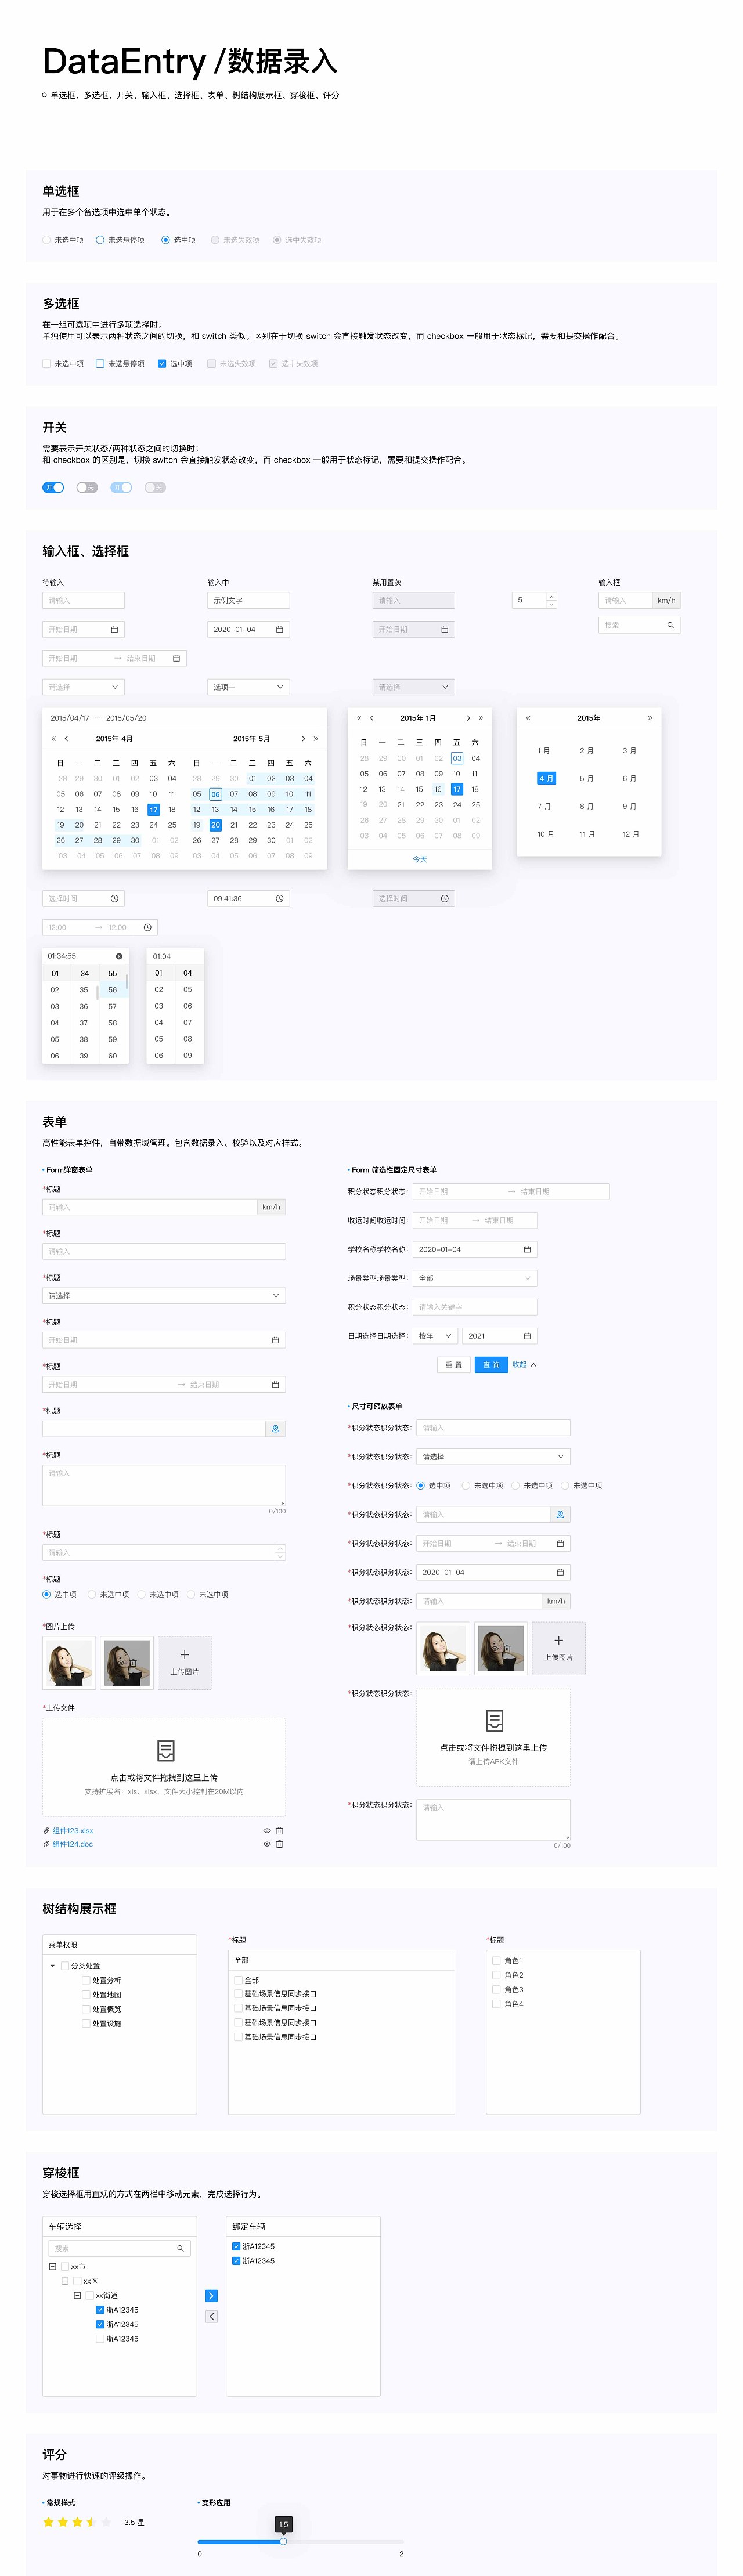
Task: Select 未选中项 radio in 单选框 section
Action: pyautogui.click(x=46, y=240)
